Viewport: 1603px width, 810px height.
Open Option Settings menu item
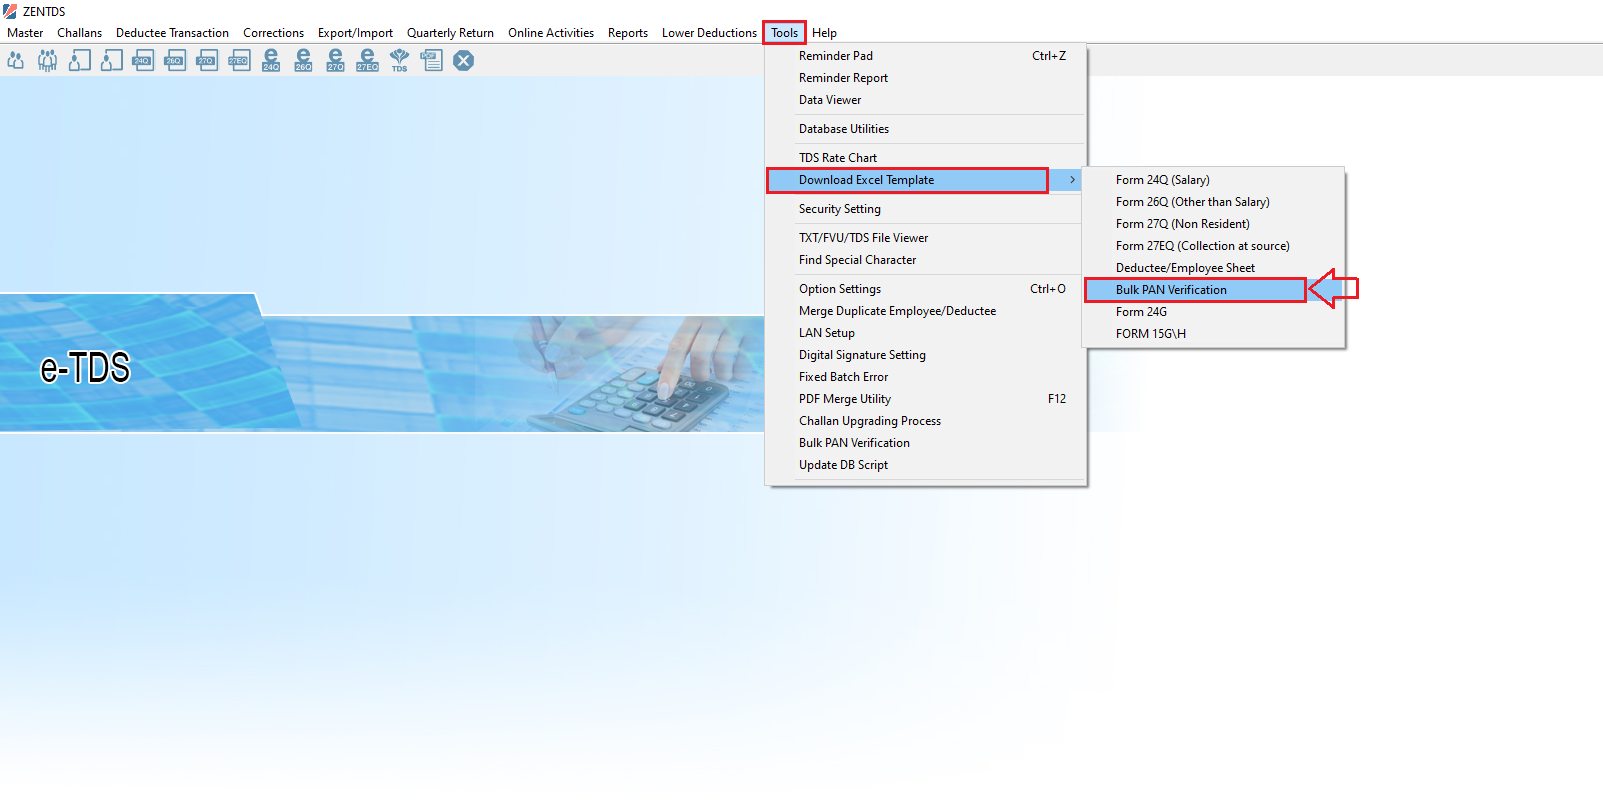[x=926, y=289]
